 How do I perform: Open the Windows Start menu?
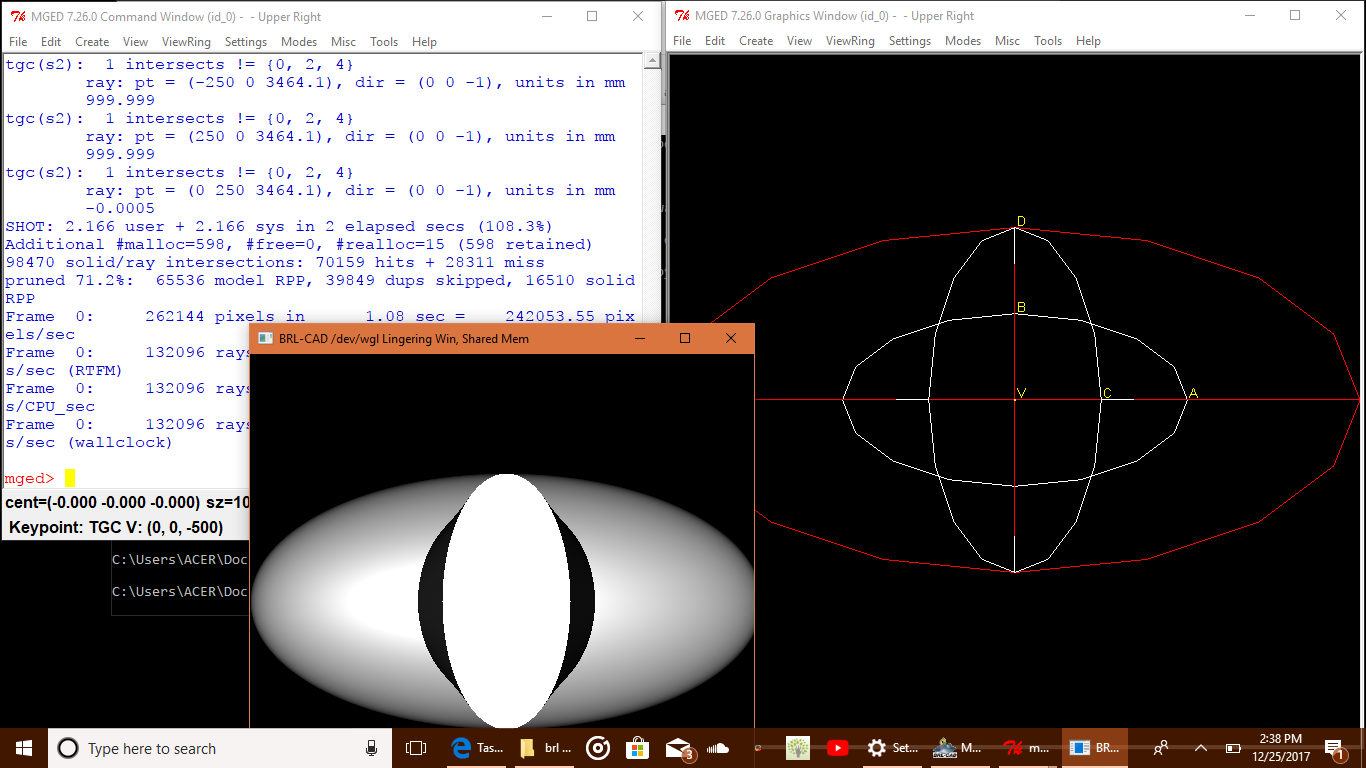24,748
